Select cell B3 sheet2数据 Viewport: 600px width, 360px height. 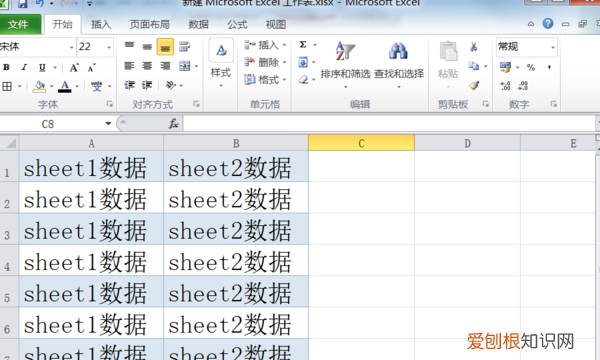point(236,229)
